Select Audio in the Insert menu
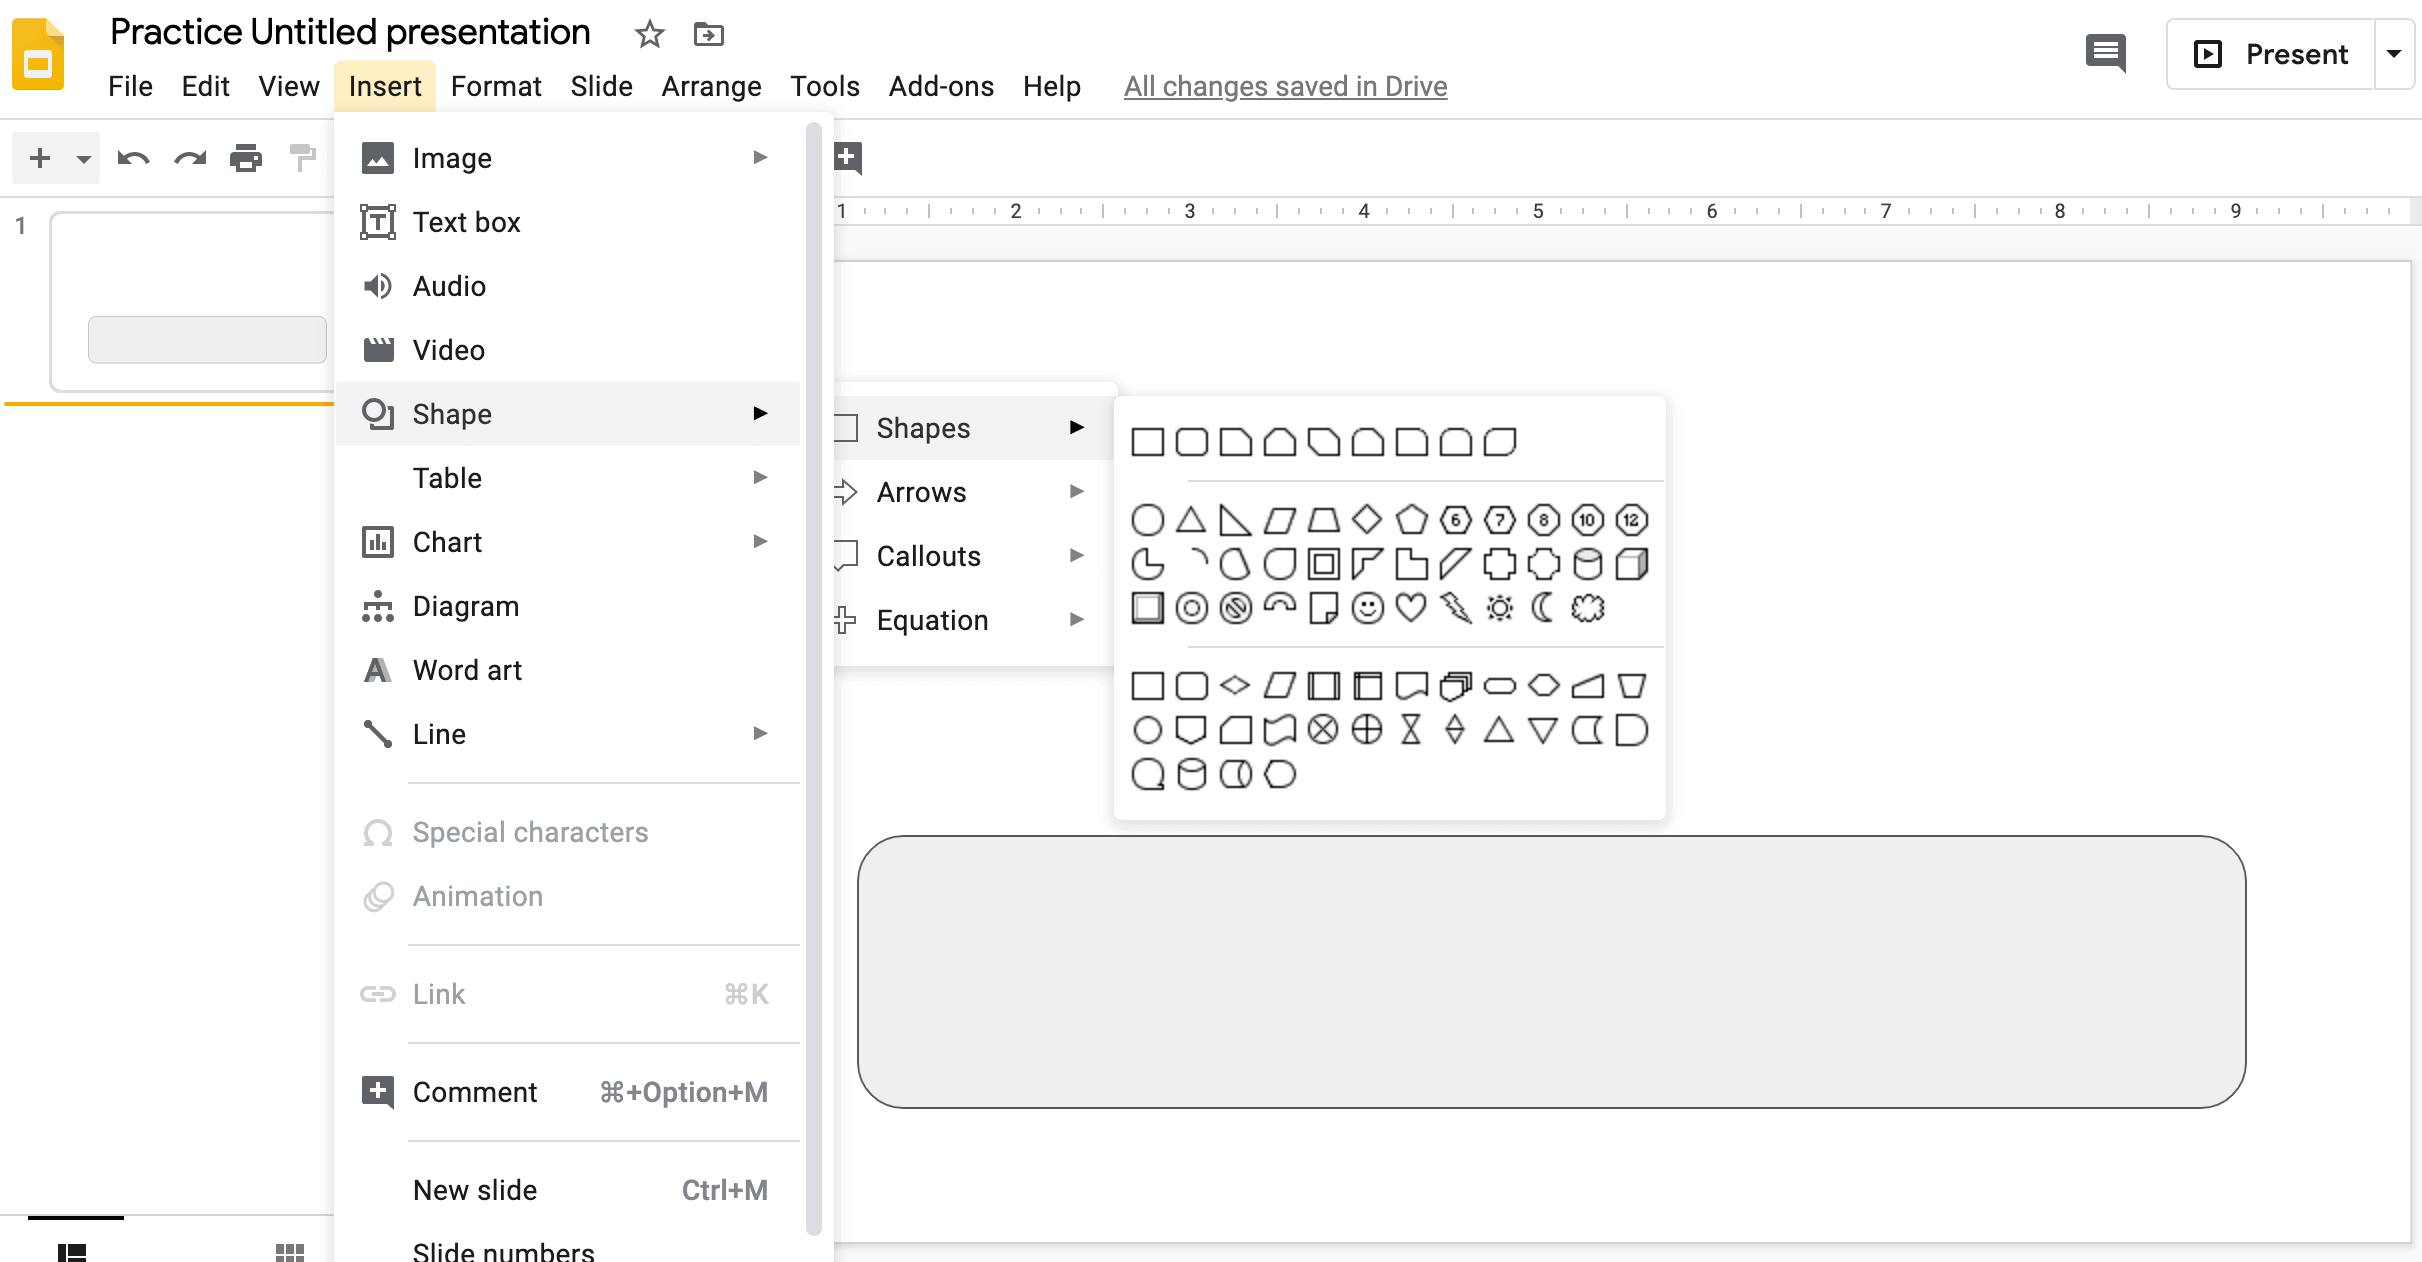2422x1262 pixels. pos(567,286)
